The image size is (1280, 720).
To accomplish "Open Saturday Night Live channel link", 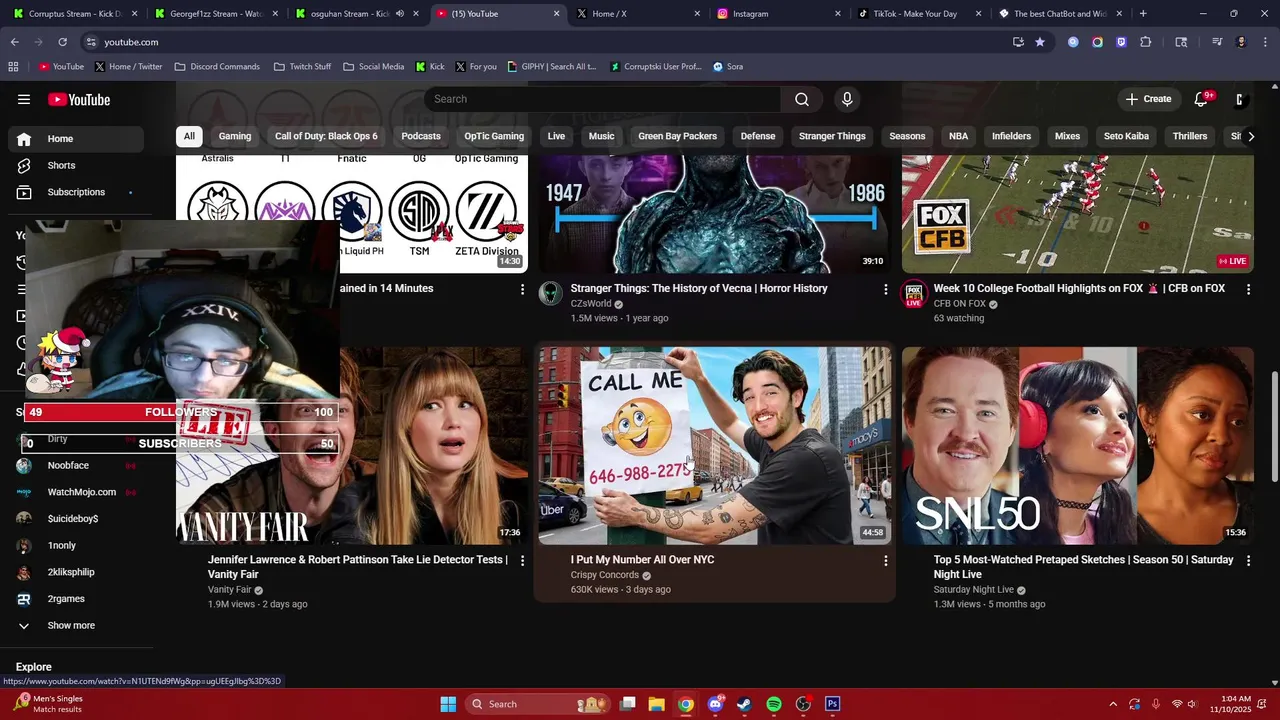I will point(974,590).
